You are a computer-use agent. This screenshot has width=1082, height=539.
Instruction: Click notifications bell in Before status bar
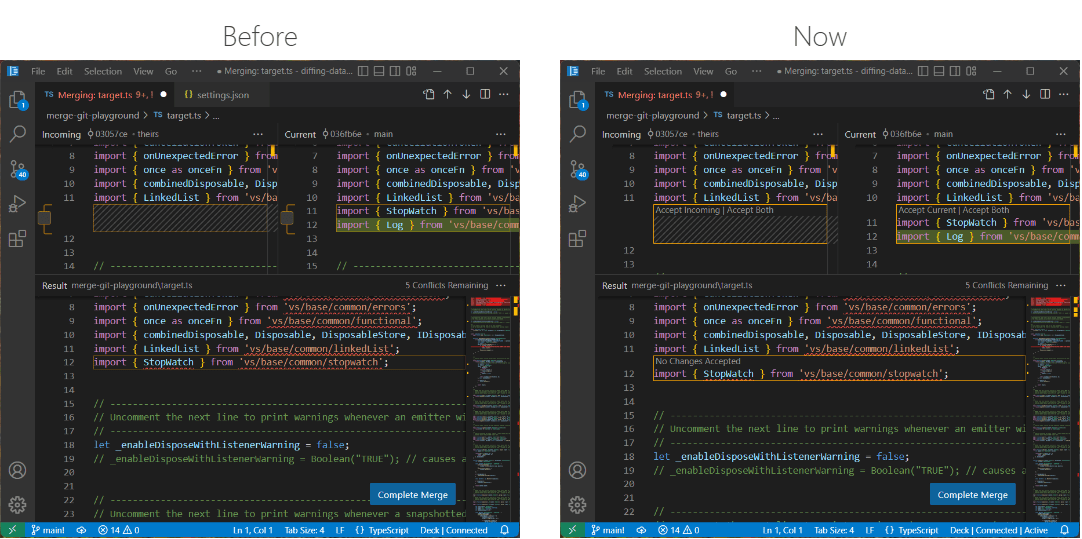tap(504, 530)
